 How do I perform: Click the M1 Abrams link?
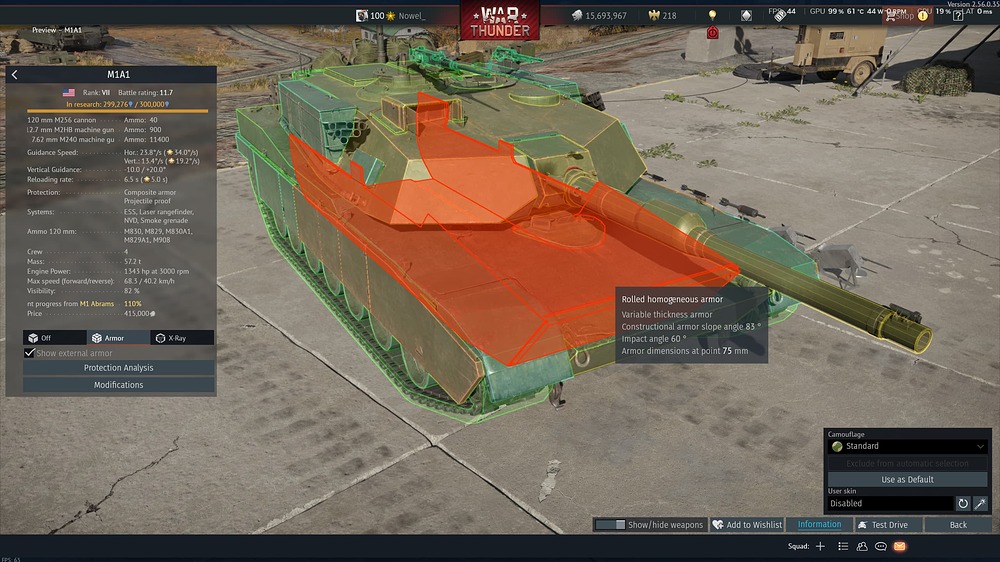[97, 304]
